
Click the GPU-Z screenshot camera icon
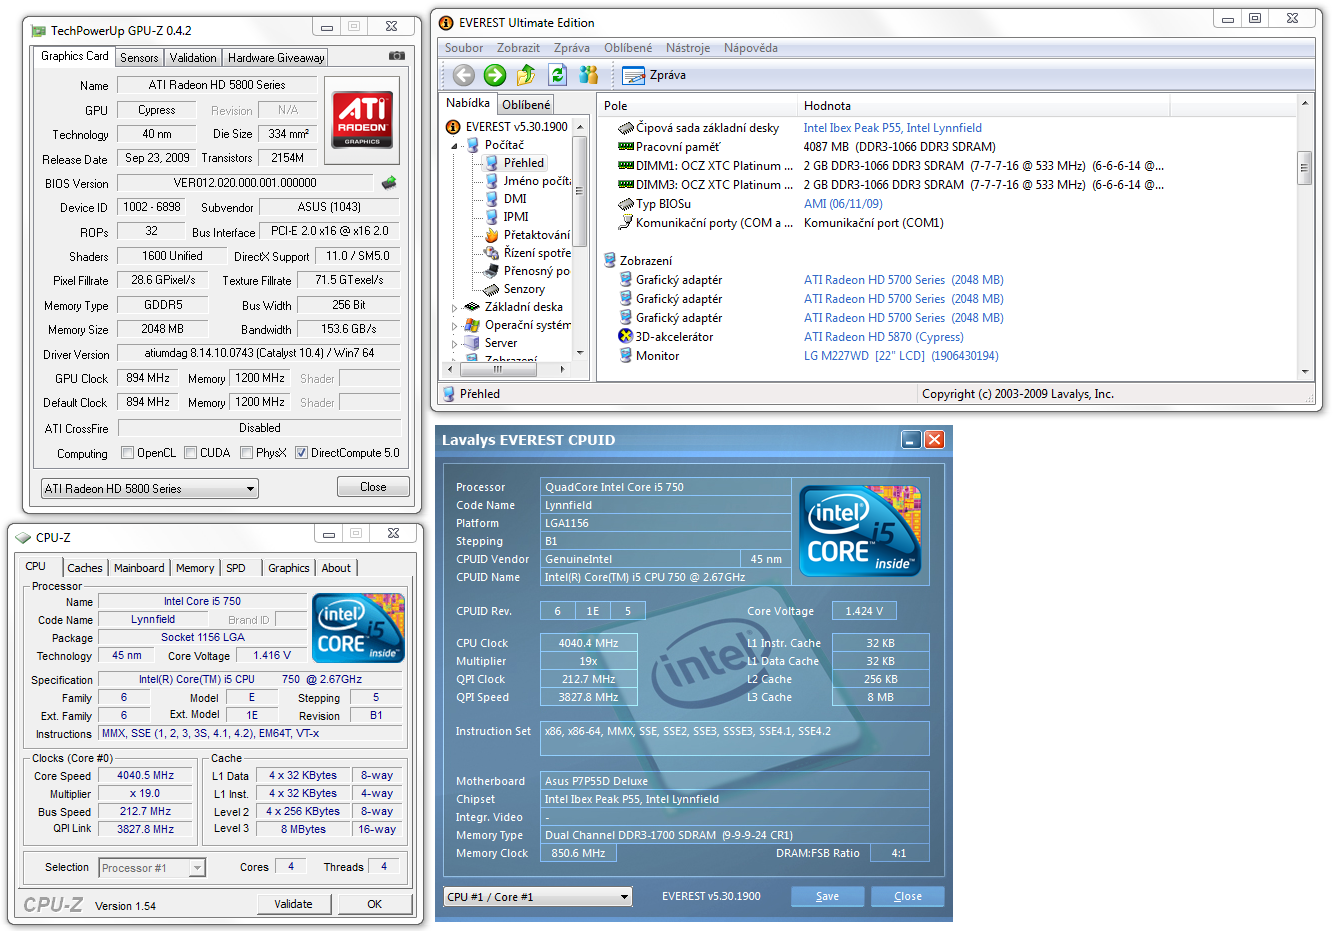397,56
